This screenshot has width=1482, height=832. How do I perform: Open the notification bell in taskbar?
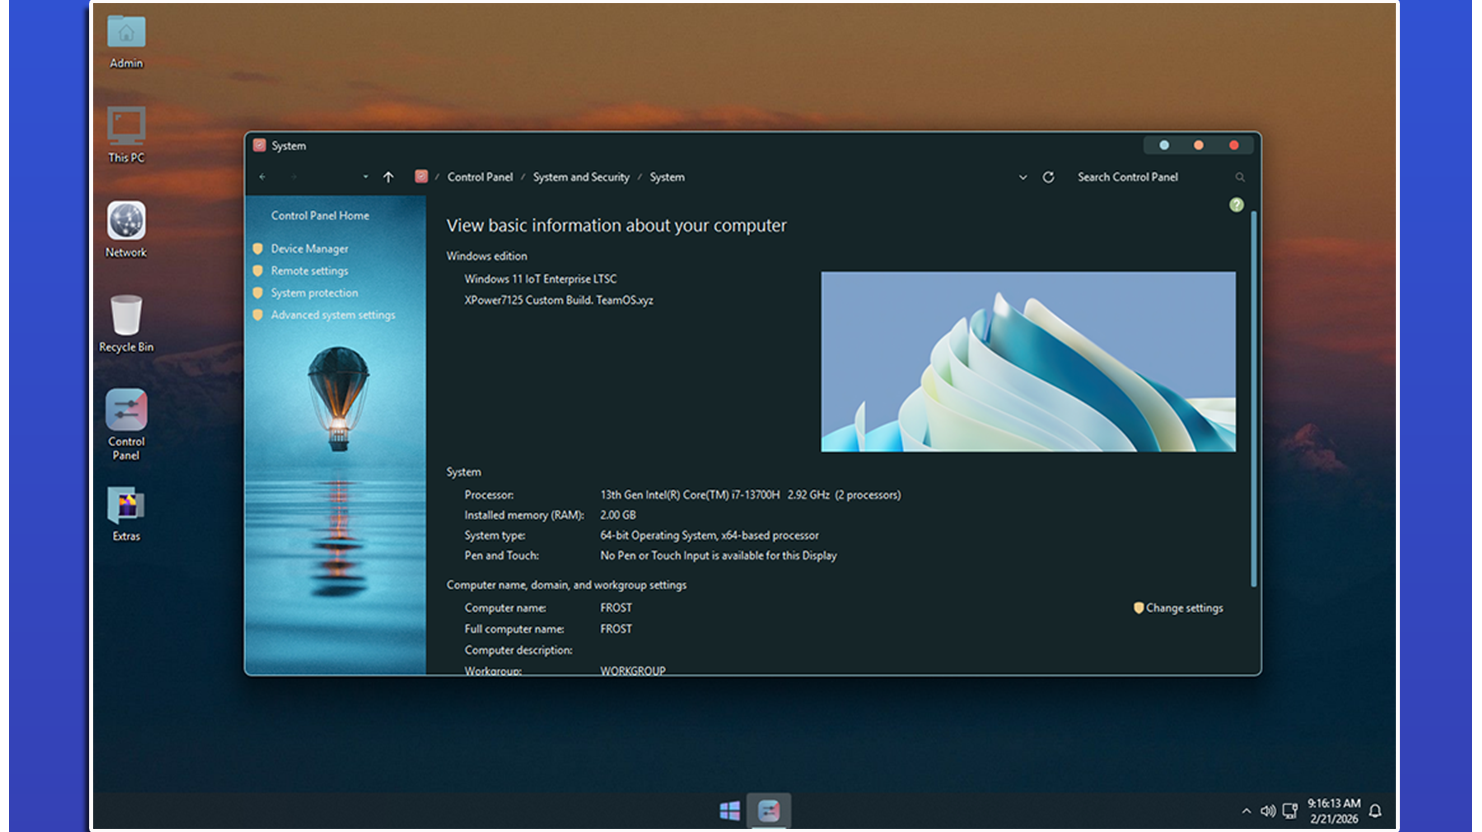[x=1375, y=811]
